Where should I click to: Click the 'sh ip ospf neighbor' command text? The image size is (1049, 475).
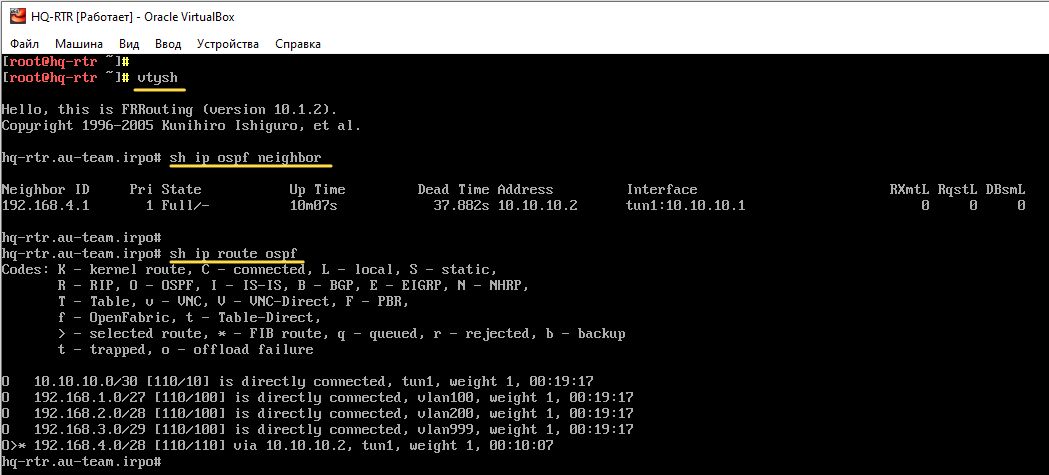click(245, 158)
